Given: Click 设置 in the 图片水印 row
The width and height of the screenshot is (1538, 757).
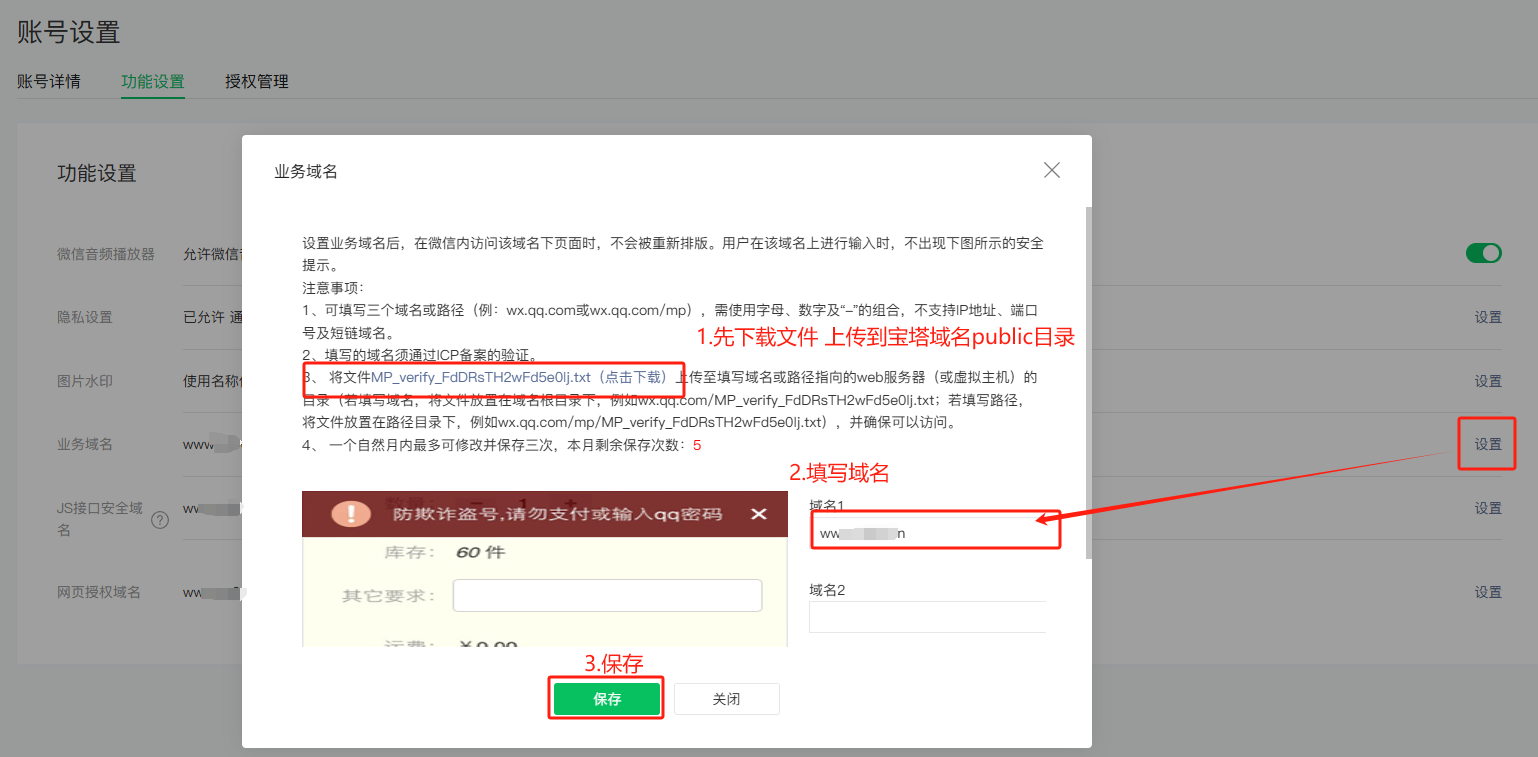Looking at the screenshot, I should pos(1487,381).
